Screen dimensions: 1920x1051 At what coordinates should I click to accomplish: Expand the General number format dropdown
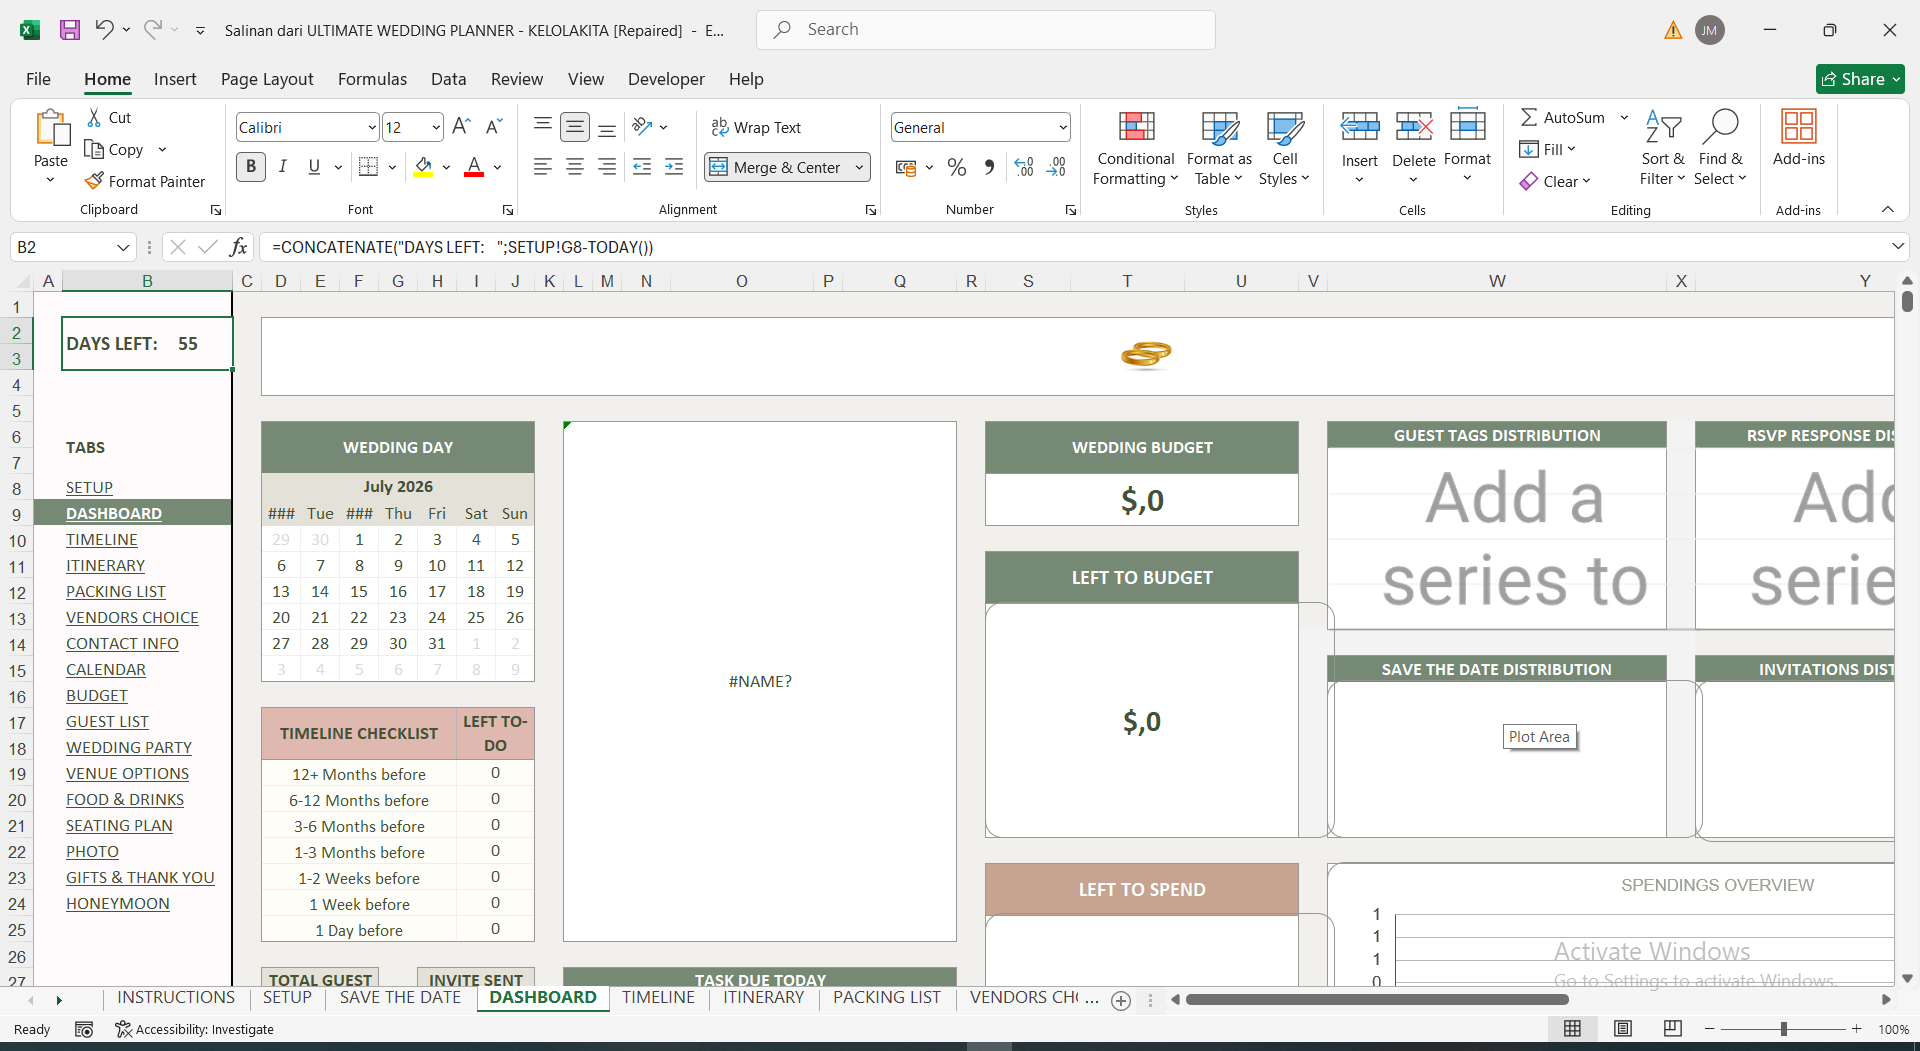pyautogui.click(x=1062, y=127)
